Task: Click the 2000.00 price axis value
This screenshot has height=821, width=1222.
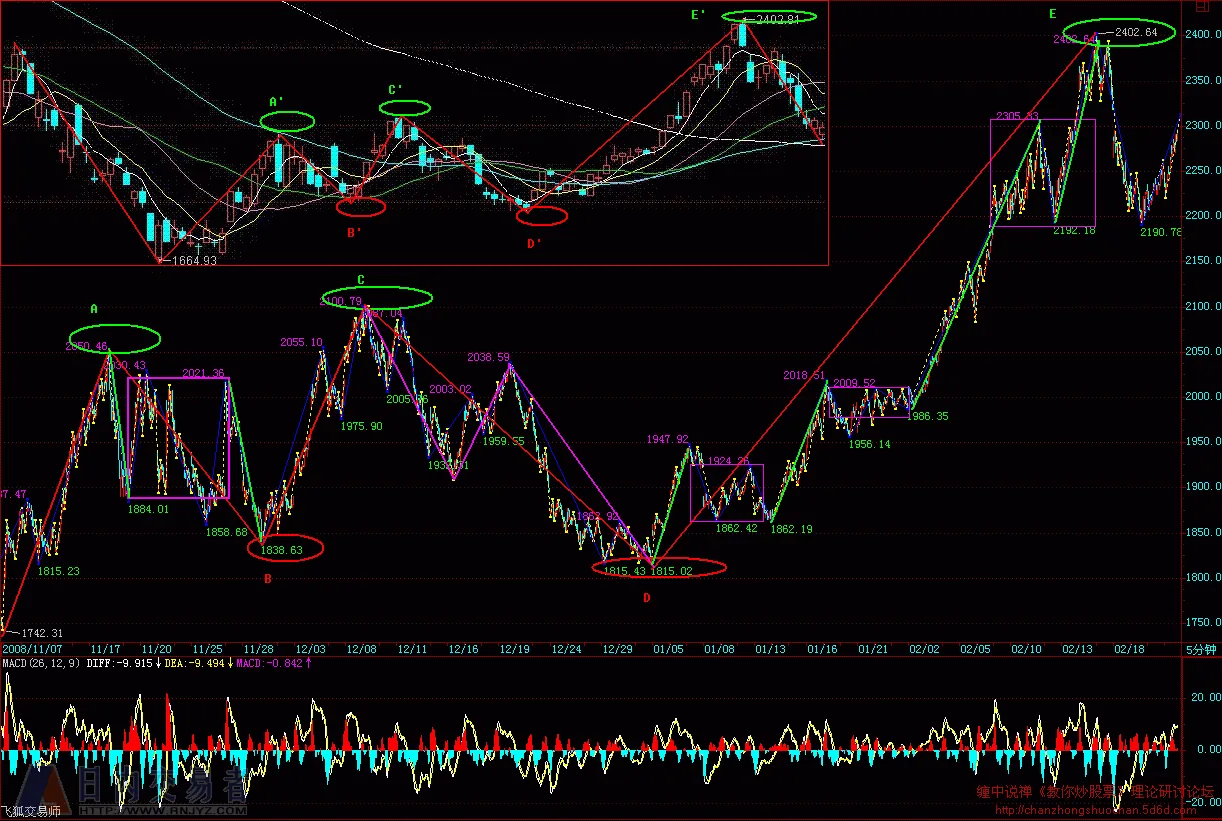Action: 1203,396
